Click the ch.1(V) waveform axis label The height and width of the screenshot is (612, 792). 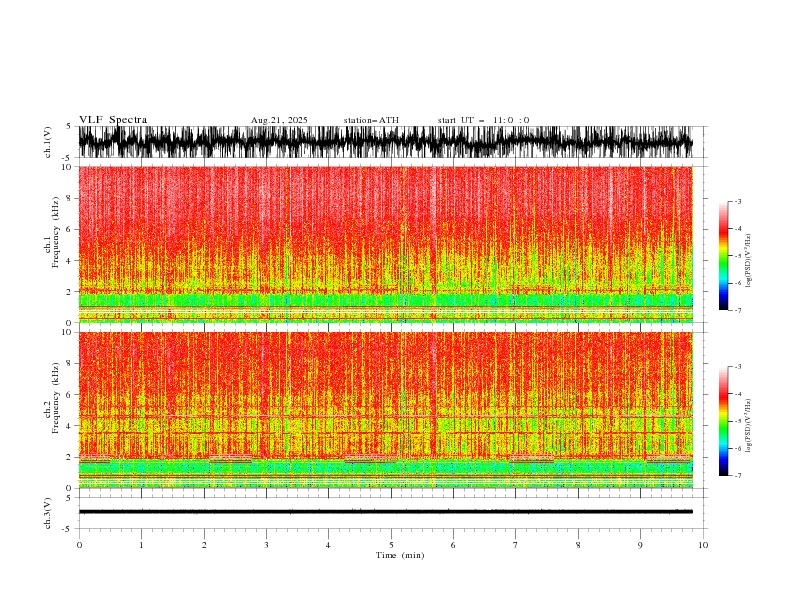[x=48, y=142]
